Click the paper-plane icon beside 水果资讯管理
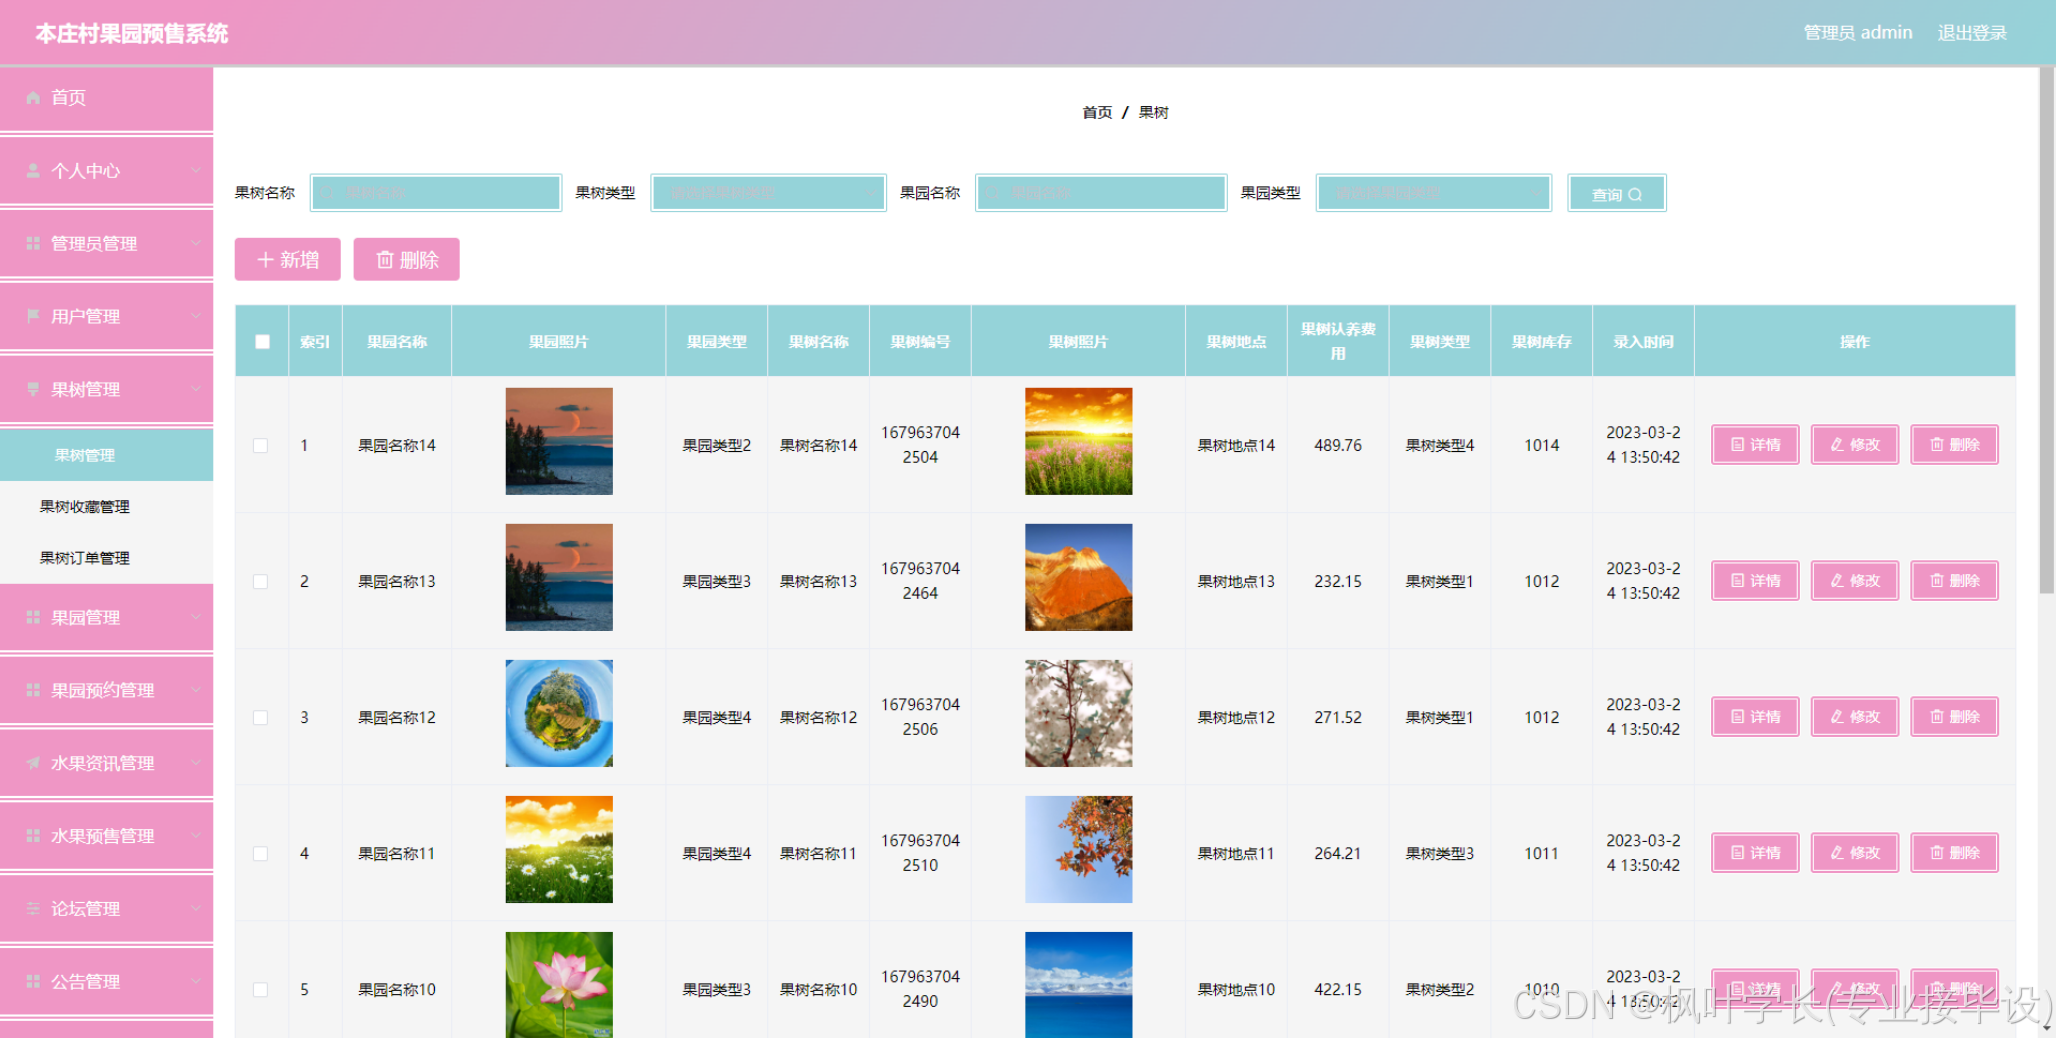Image resolution: width=2057 pixels, height=1039 pixels. (x=33, y=764)
